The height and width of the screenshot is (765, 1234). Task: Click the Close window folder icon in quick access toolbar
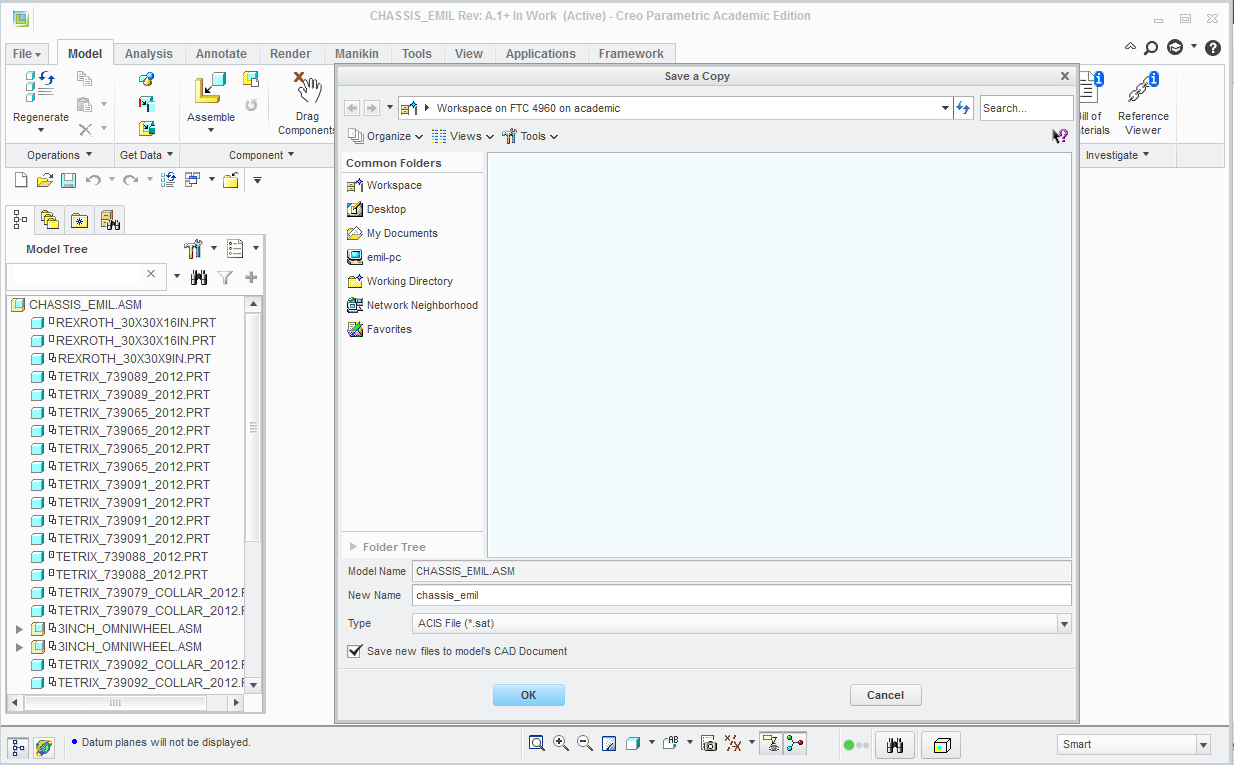click(x=231, y=180)
